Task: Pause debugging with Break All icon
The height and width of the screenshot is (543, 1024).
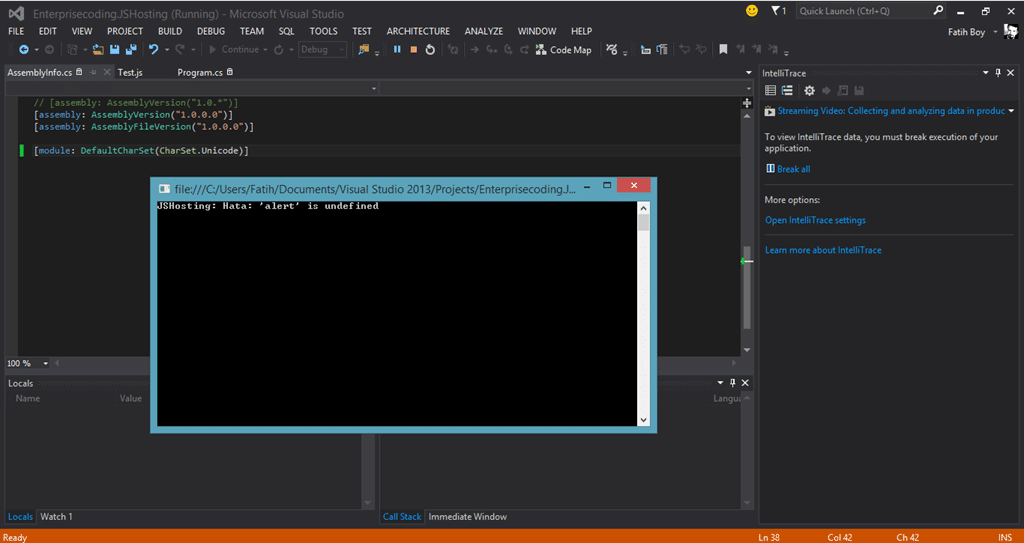Action: click(x=397, y=50)
